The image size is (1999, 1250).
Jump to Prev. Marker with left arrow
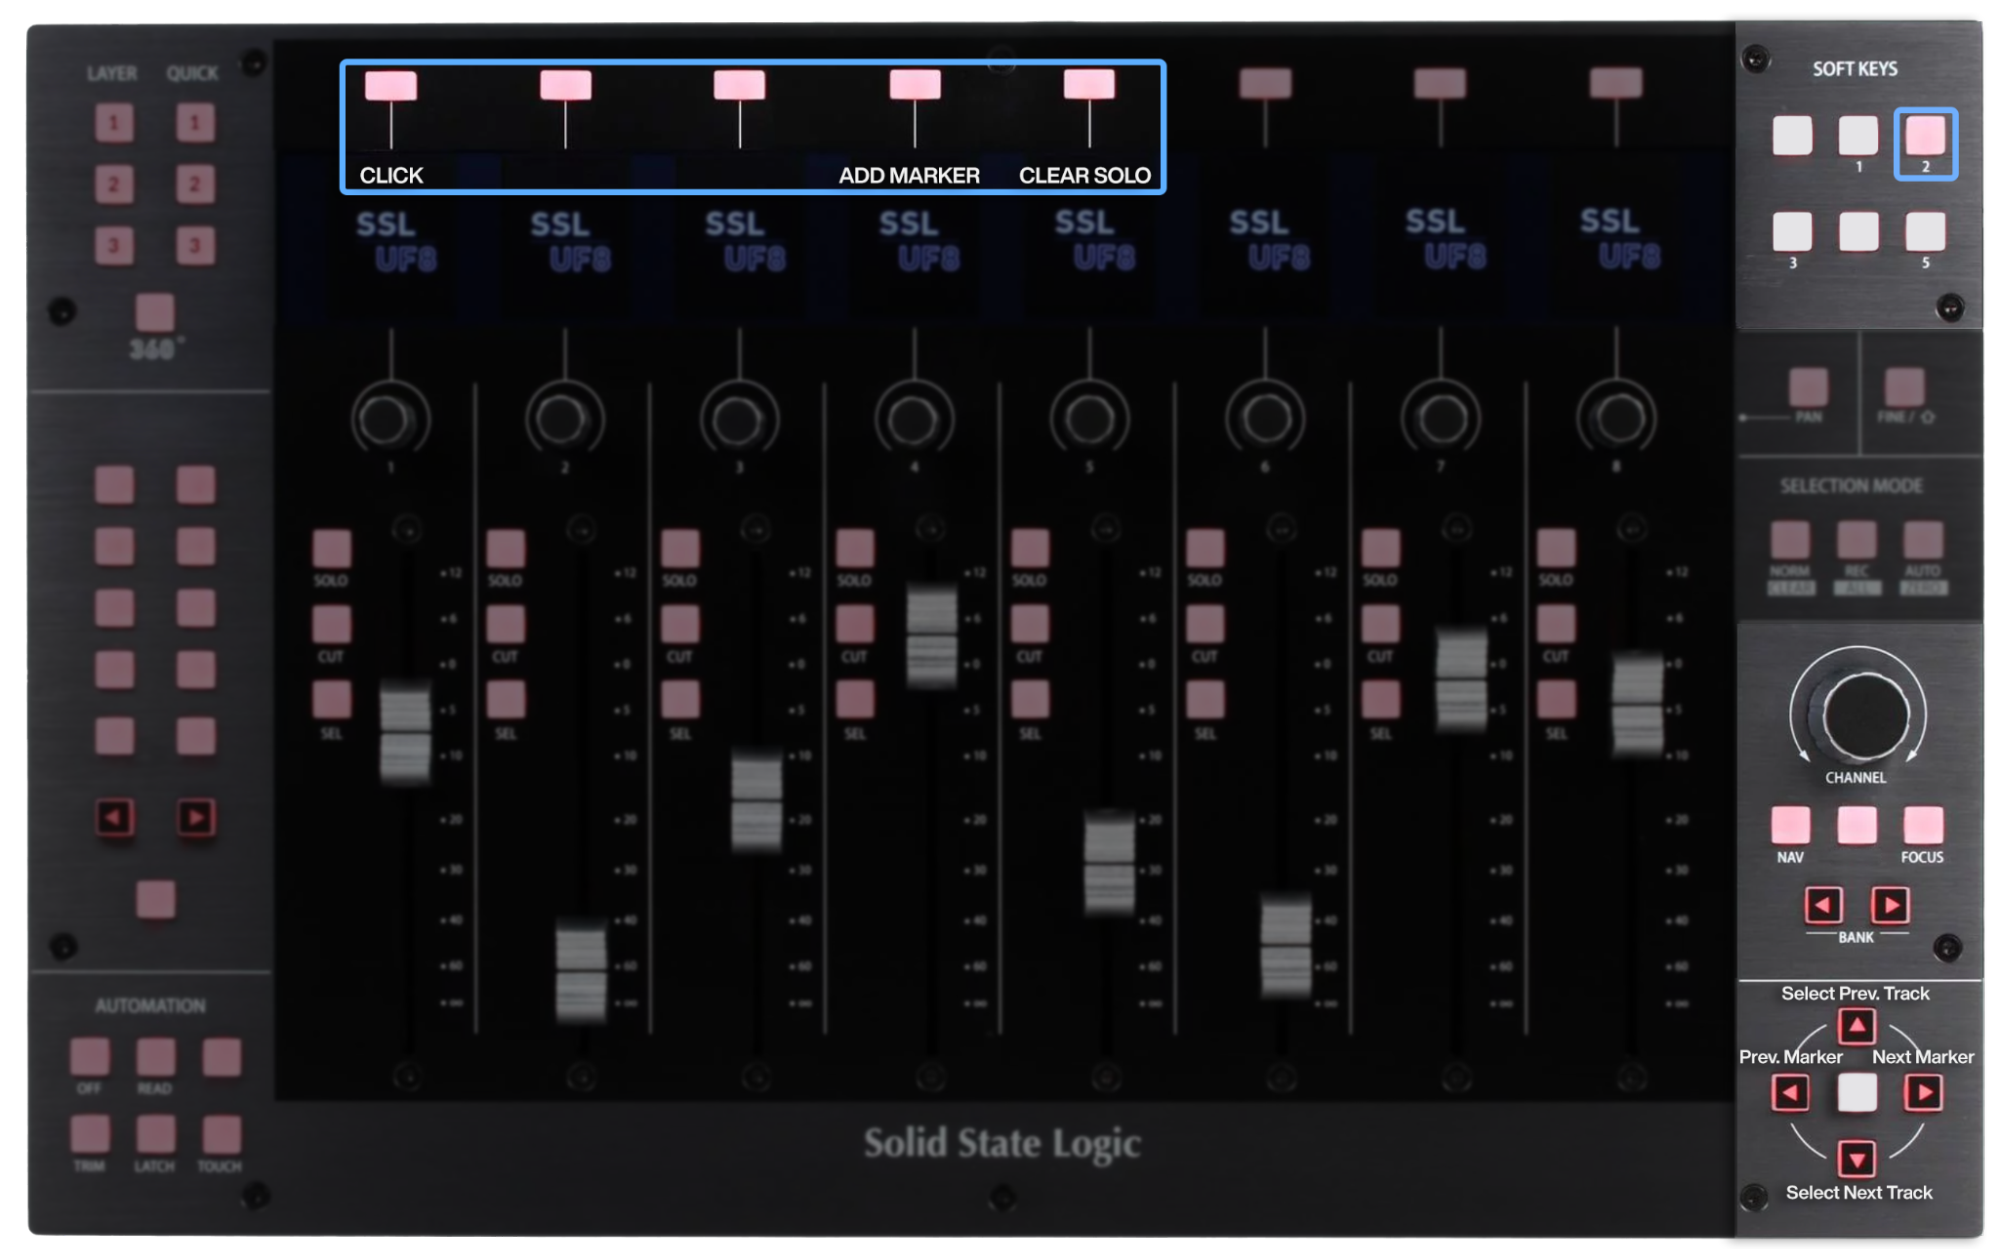click(x=1790, y=1092)
